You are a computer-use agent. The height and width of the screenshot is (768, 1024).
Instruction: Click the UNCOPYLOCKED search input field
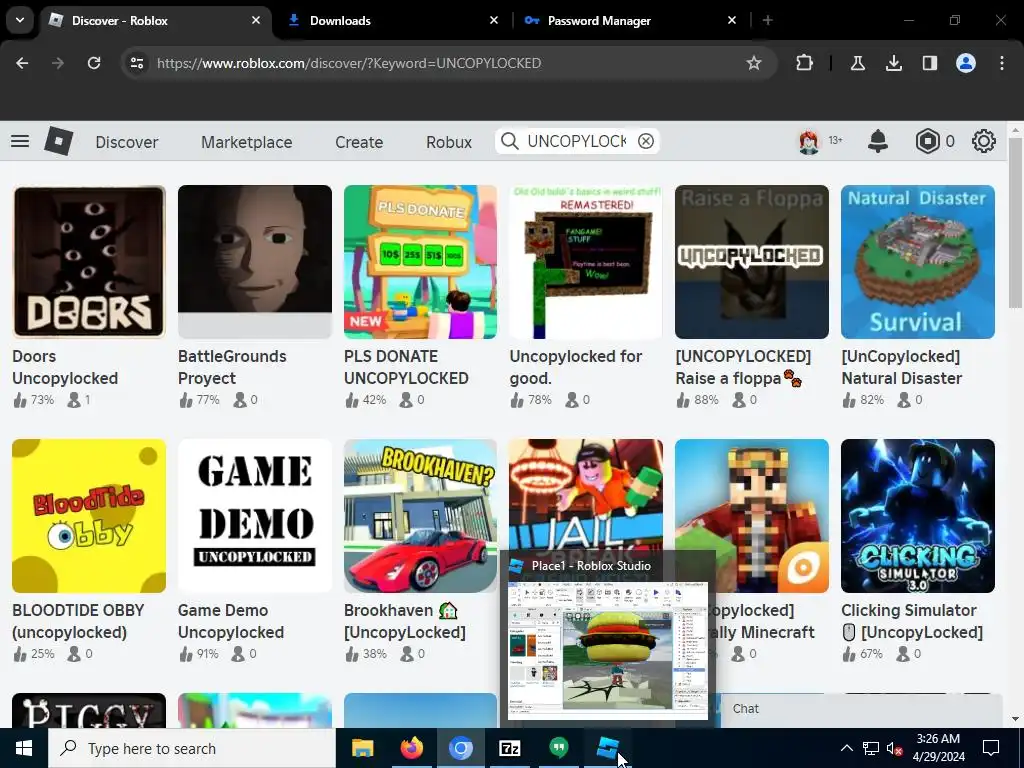pyautogui.click(x=577, y=141)
